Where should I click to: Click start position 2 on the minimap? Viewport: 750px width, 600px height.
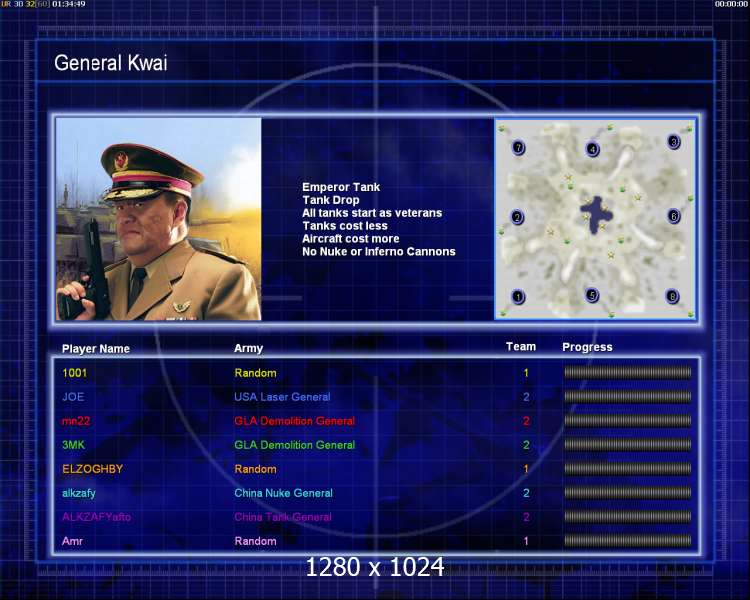click(x=517, y=218)
